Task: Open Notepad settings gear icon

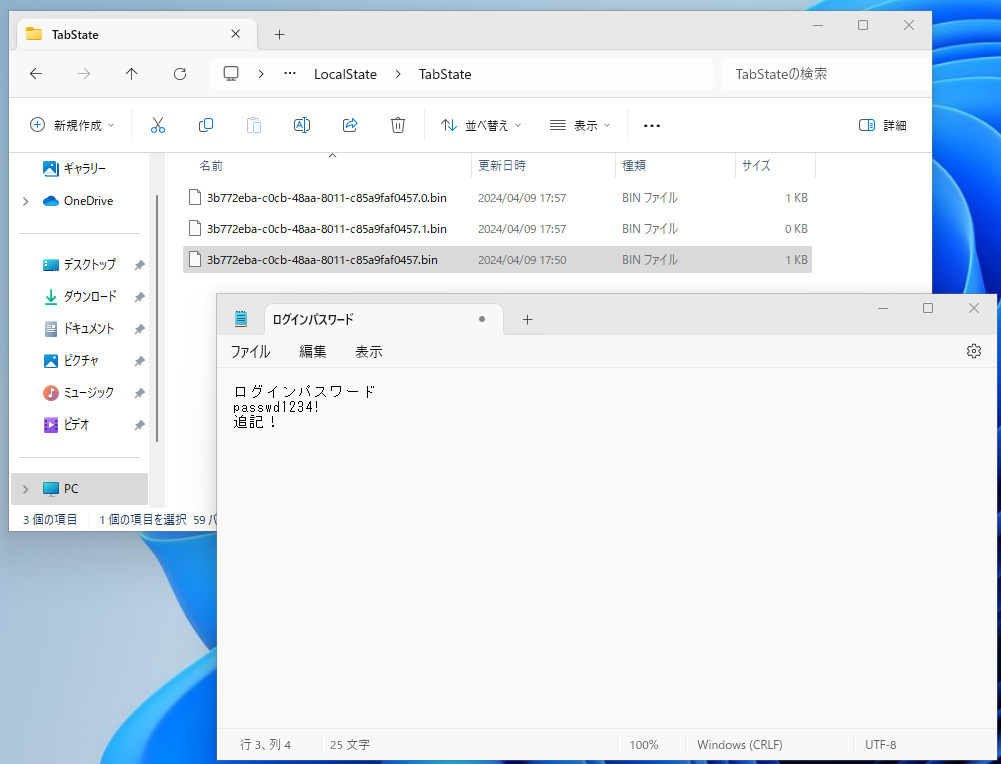Action: point(974,351)
